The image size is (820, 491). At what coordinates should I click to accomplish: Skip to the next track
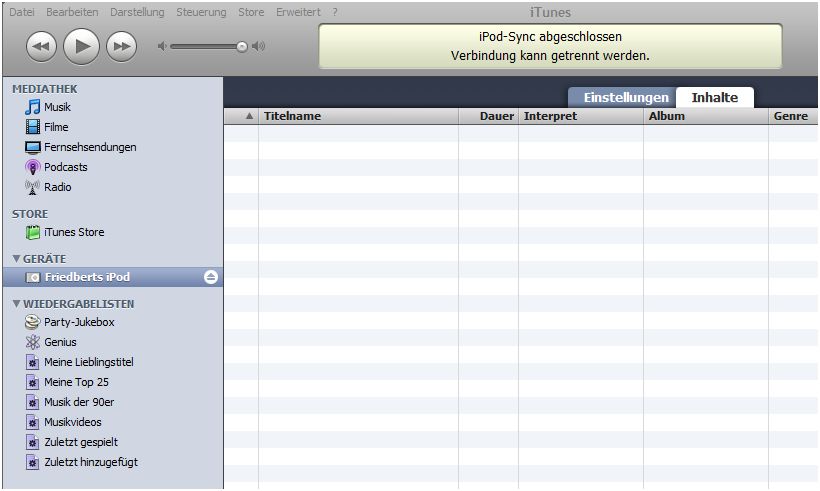(121, 46)
